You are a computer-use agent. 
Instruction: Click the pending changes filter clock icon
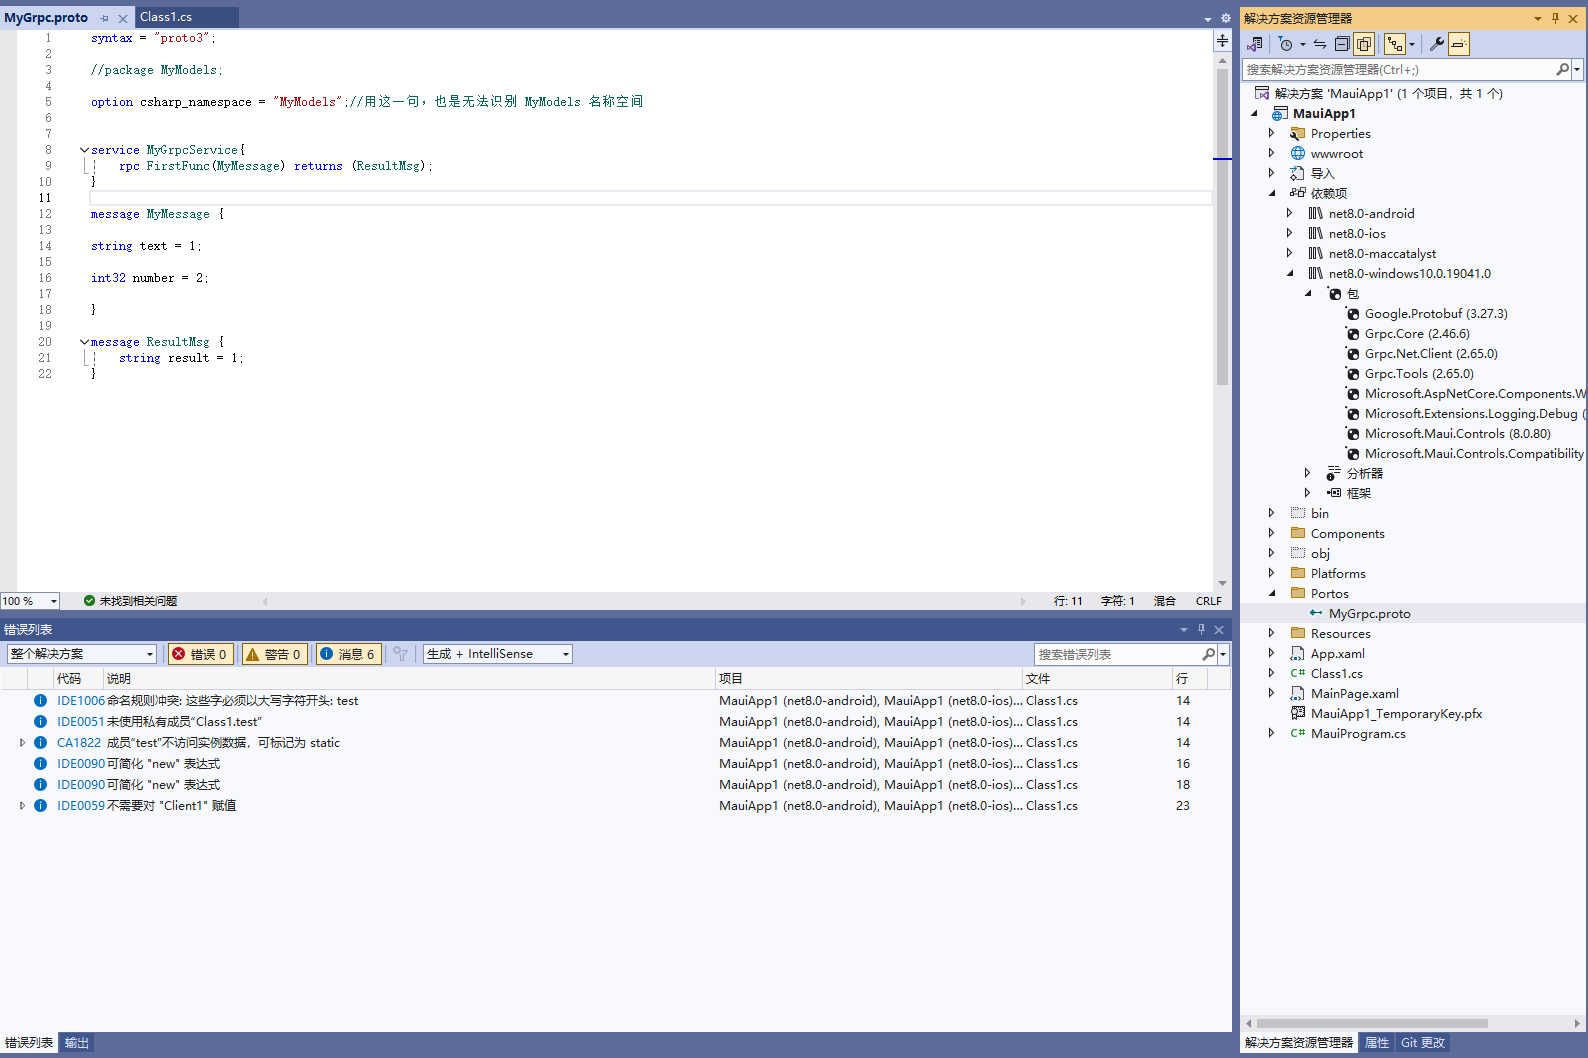pos(1287,44)
